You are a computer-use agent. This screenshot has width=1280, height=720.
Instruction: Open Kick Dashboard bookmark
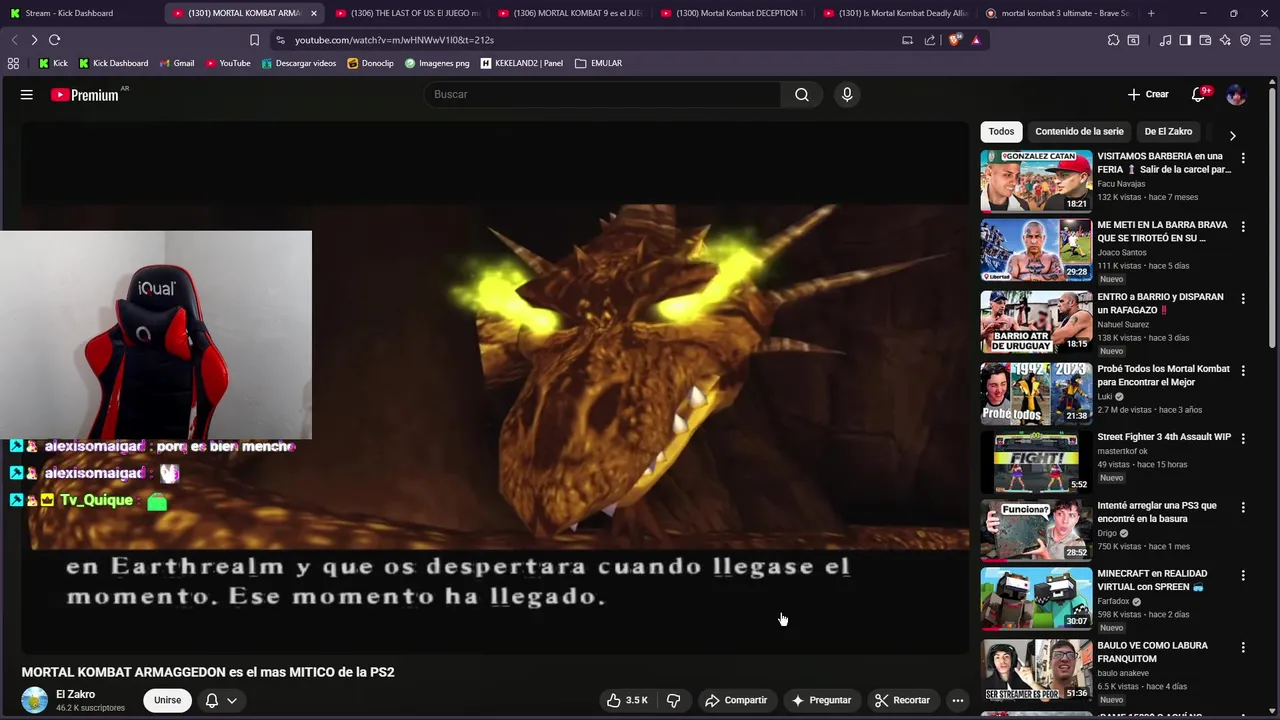click(x=113, y=63)
